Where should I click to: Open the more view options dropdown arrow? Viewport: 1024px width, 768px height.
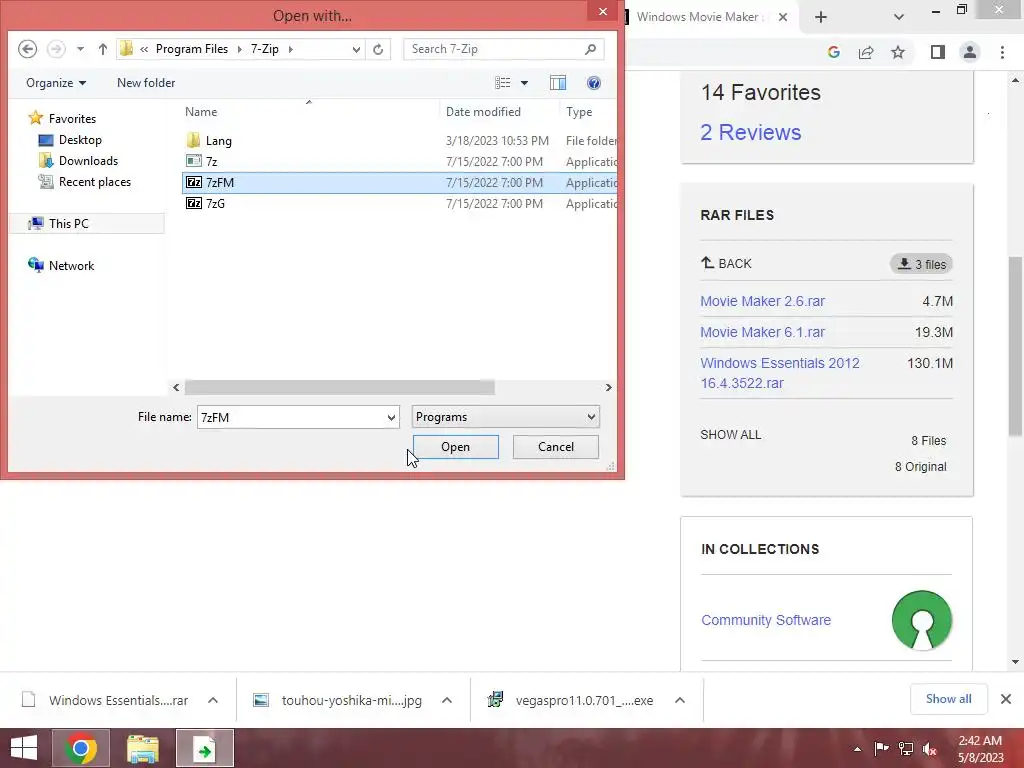[x=524, y=83]
